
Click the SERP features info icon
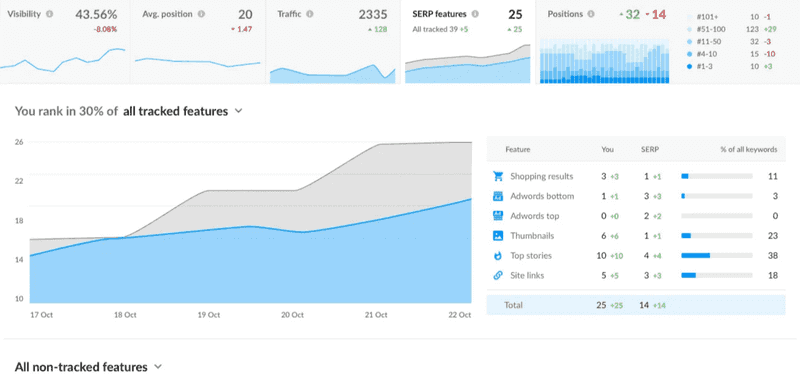click(x=475, y=14)
